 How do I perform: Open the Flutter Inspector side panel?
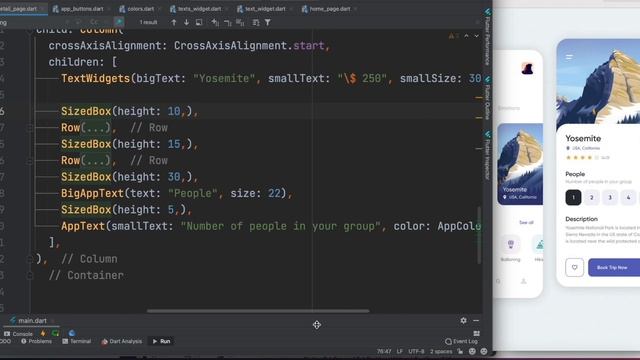[x=487, y=155]
